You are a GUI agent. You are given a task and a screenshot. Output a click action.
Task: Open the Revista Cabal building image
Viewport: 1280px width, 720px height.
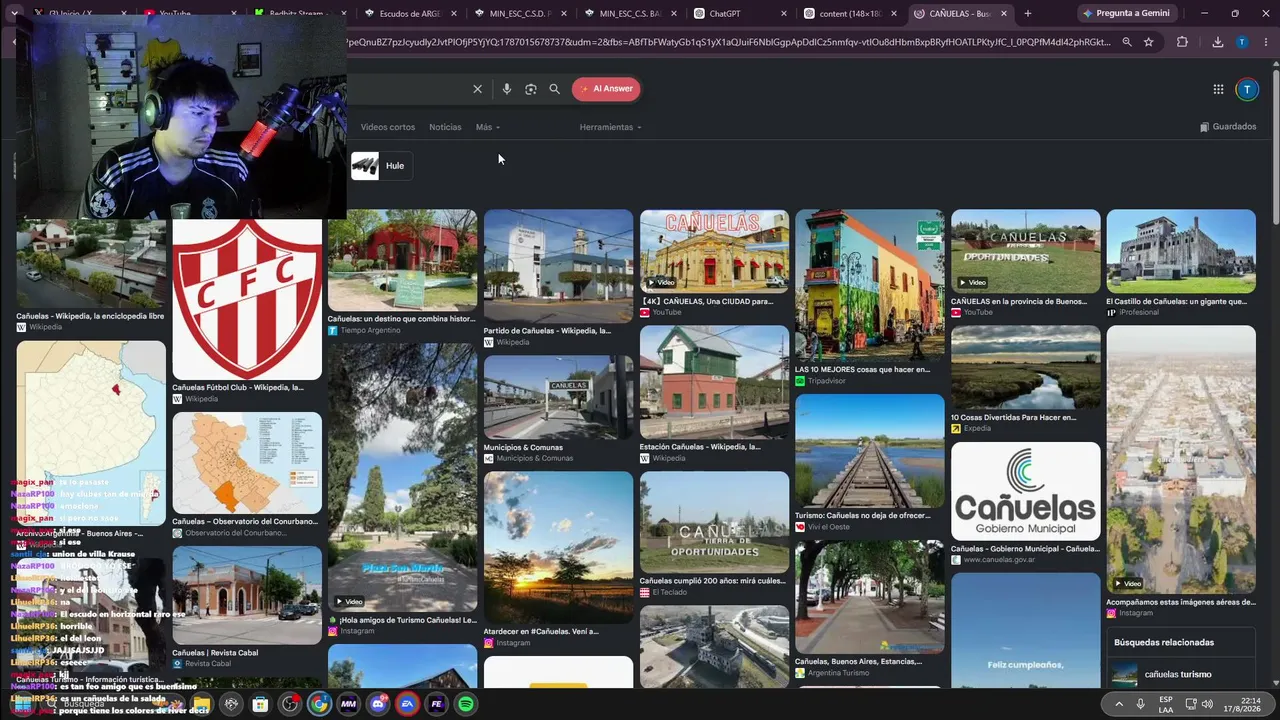[x=247, y=595]
